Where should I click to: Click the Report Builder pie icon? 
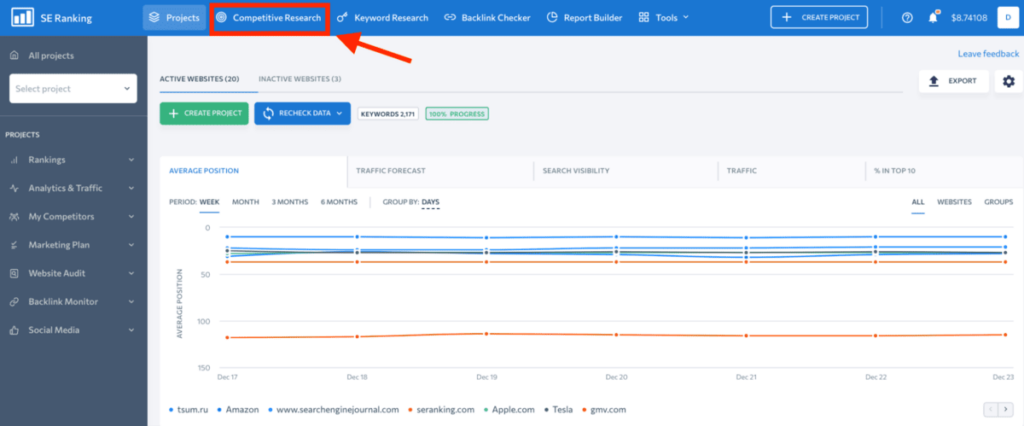click(552, 18)
